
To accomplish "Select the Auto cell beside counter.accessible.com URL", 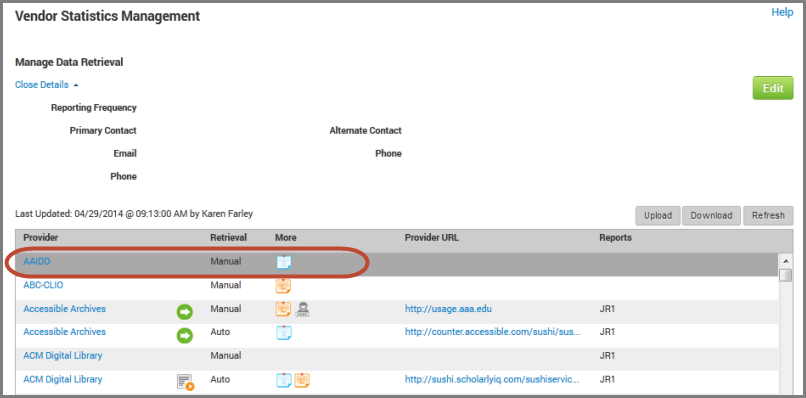I will (220, 332).
